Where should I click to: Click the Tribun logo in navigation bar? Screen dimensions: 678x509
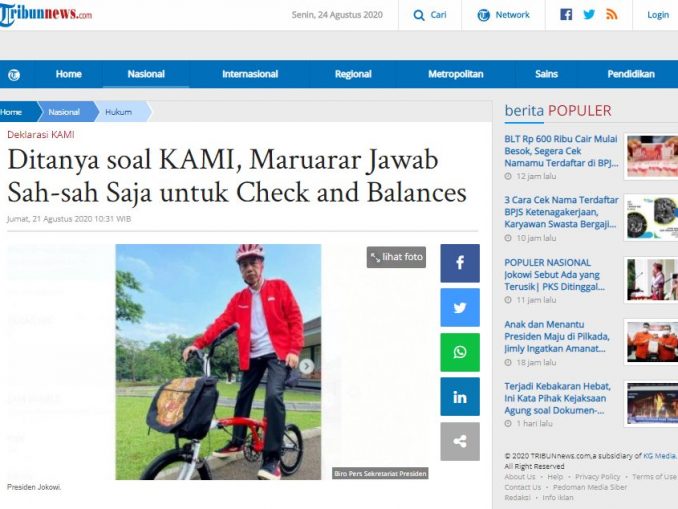(x=14, y=75)
